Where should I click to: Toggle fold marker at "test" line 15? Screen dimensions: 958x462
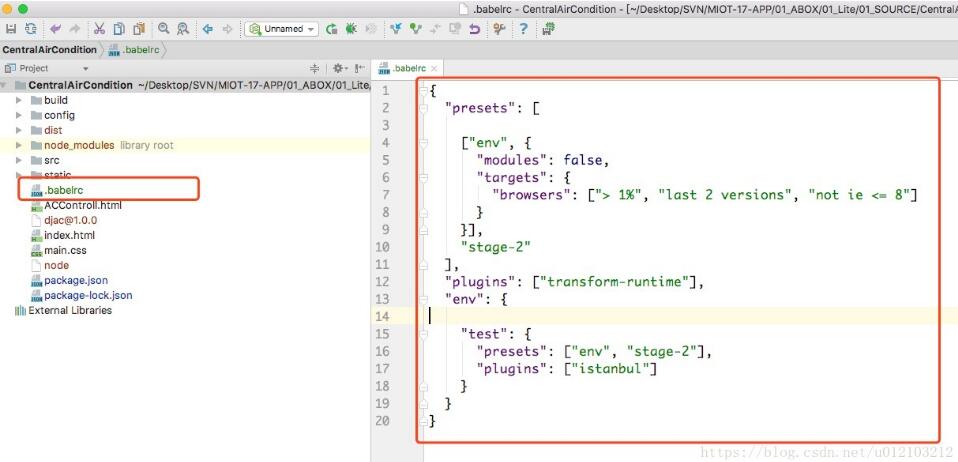424,334
